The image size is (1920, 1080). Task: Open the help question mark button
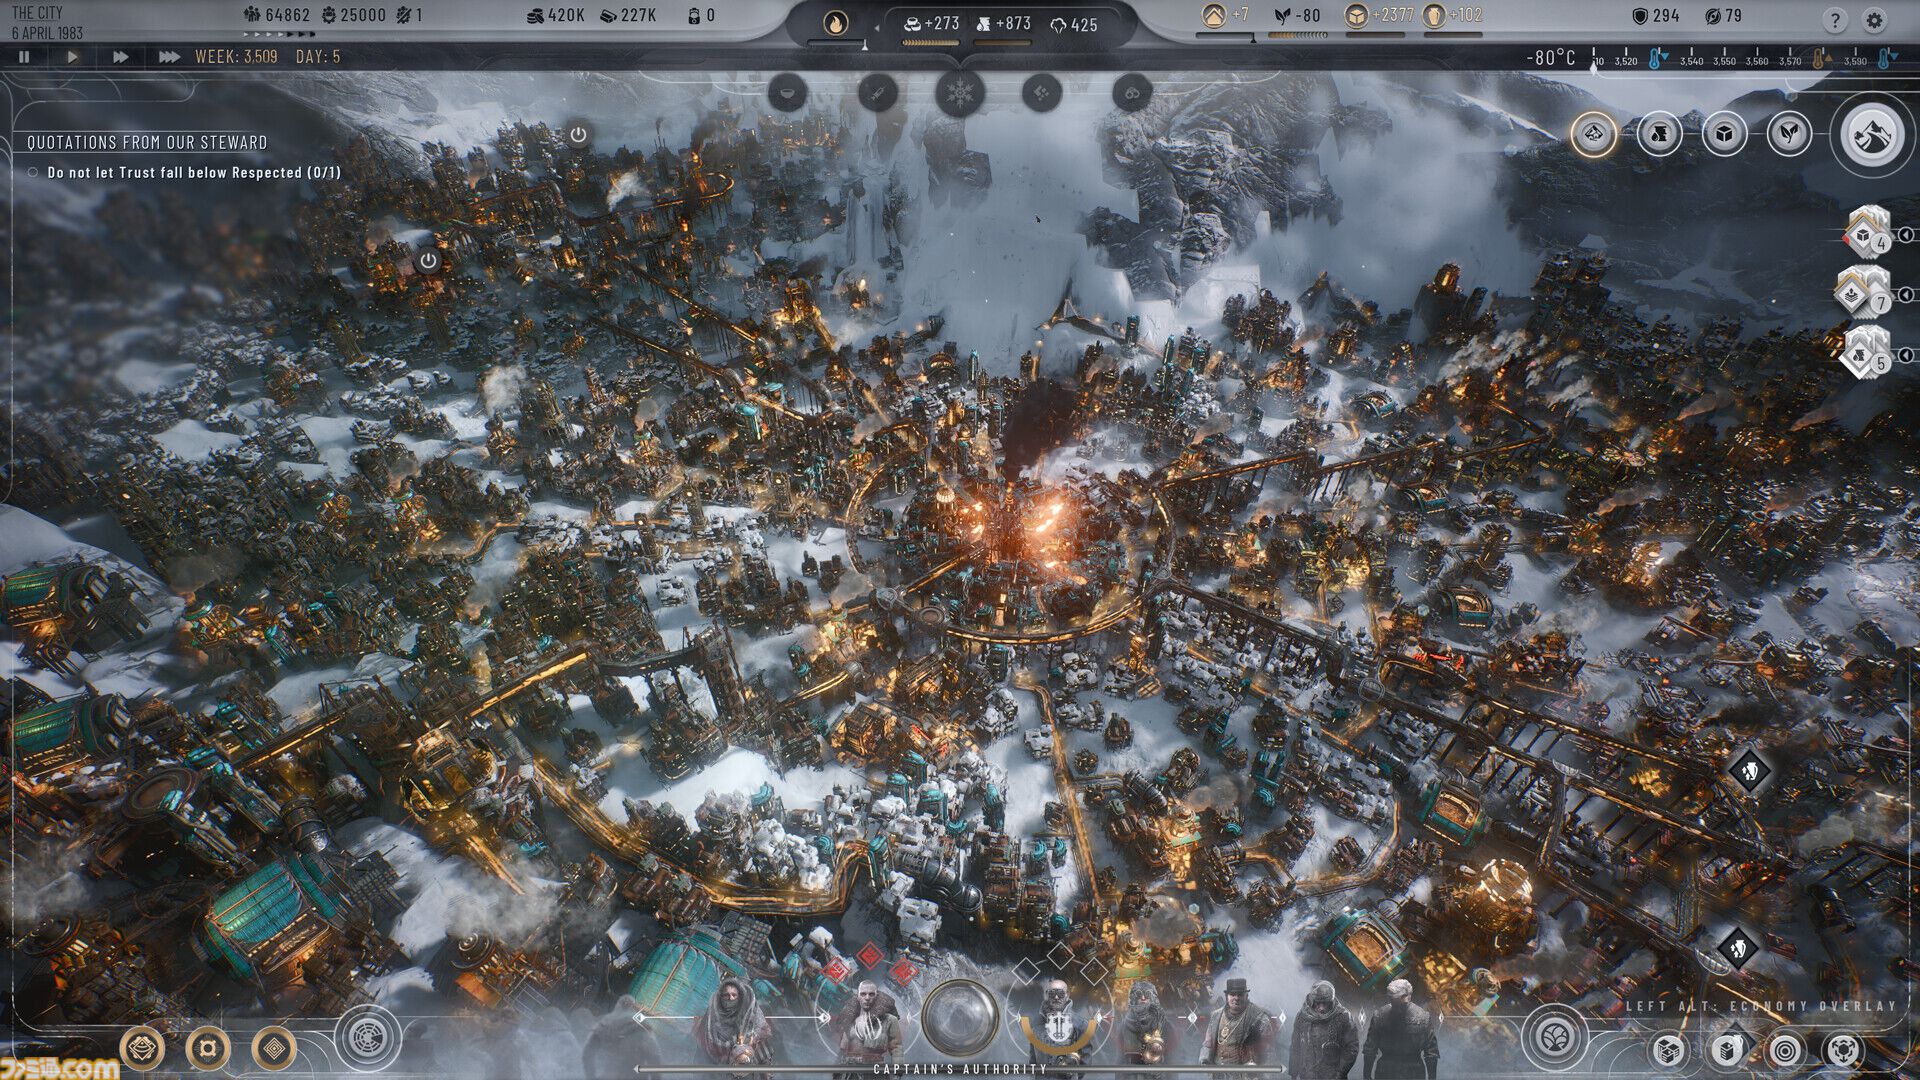pyautogui.click(x=1834, y=20)
